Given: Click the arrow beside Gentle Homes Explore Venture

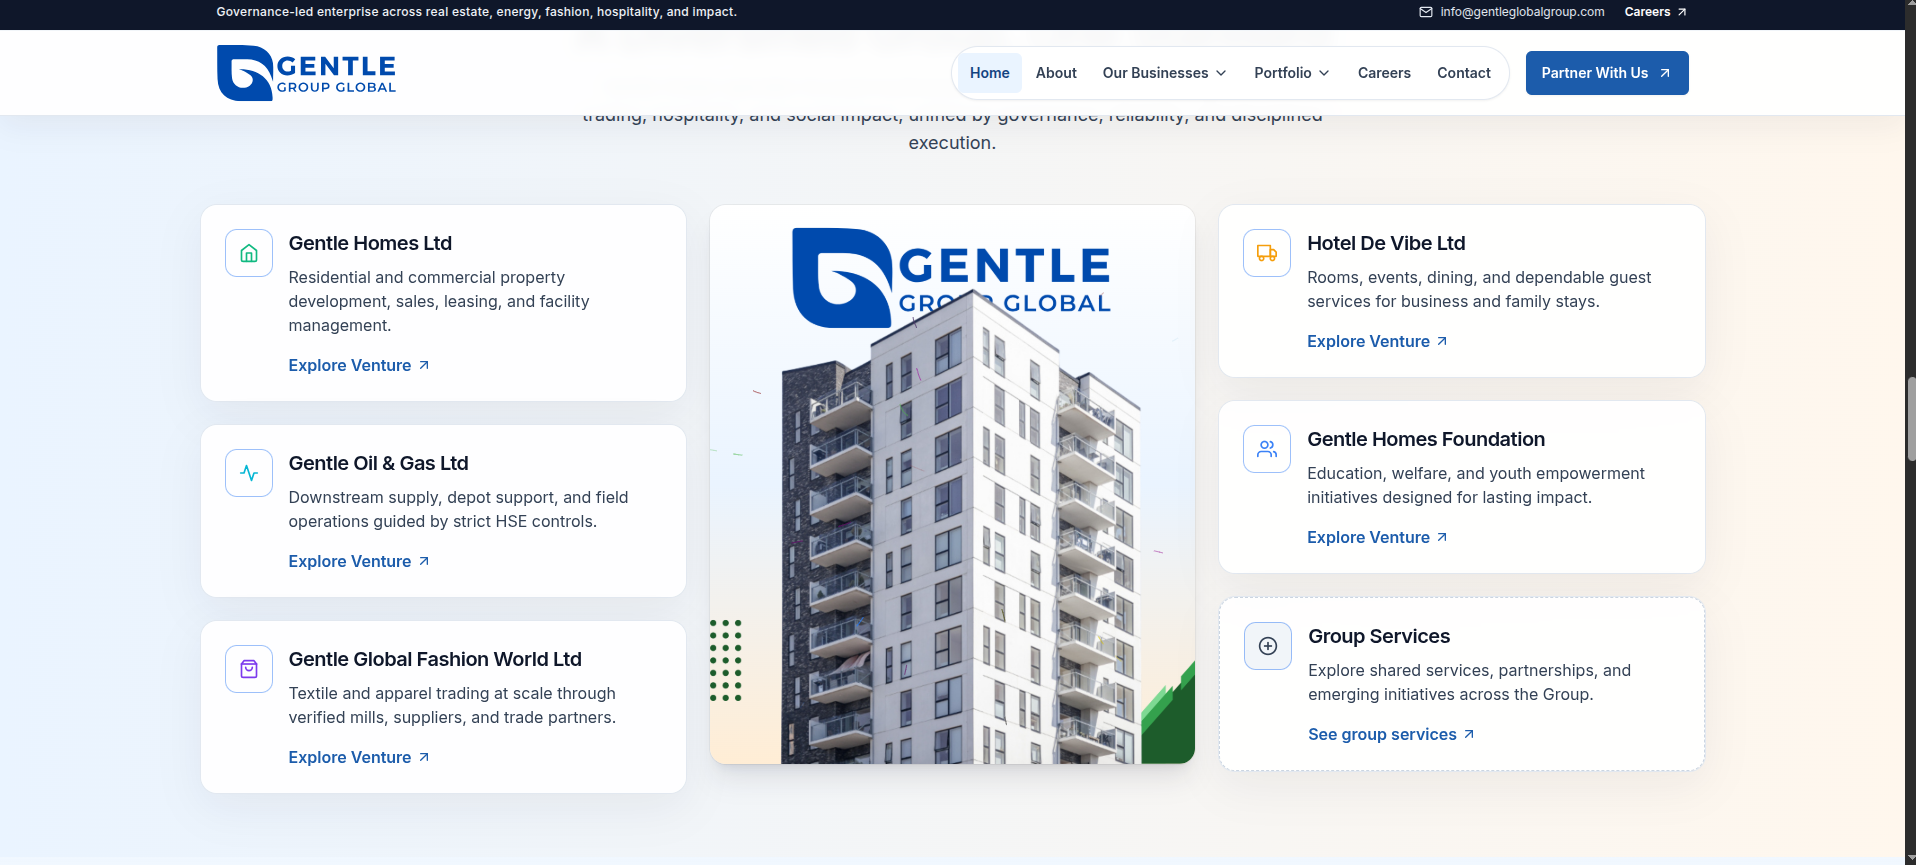Looking at the screenshot, I should [424, 365].
